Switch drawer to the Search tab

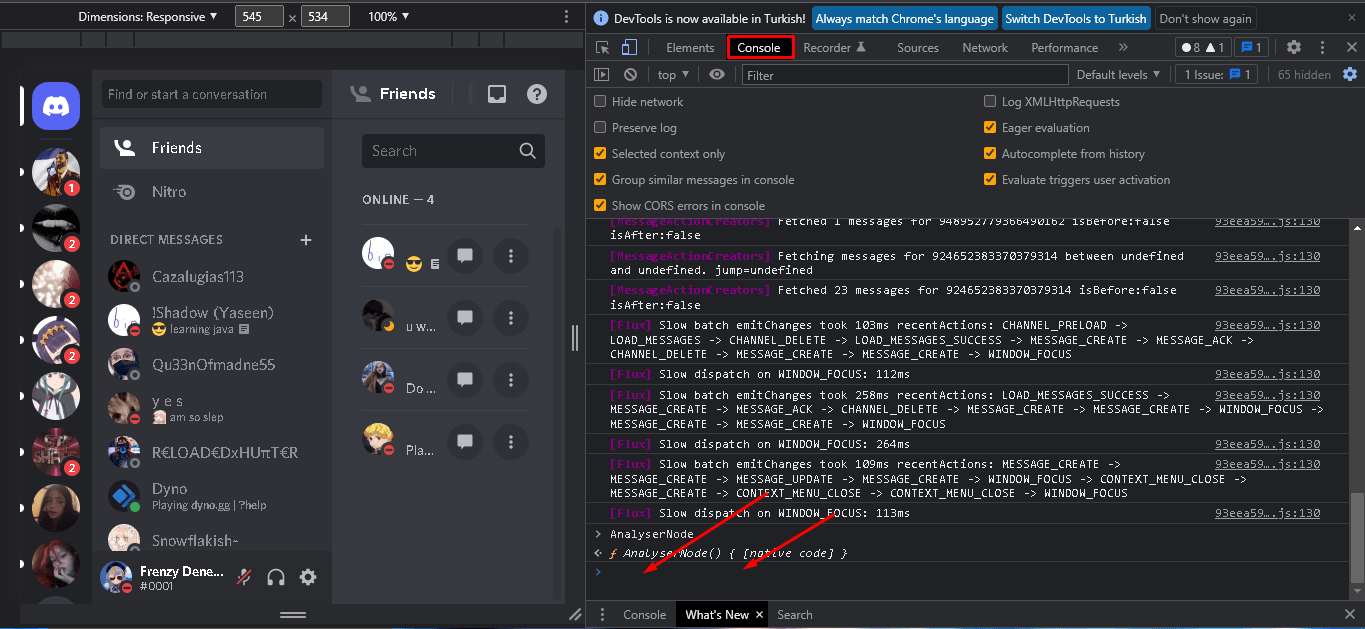pos(795,615)
